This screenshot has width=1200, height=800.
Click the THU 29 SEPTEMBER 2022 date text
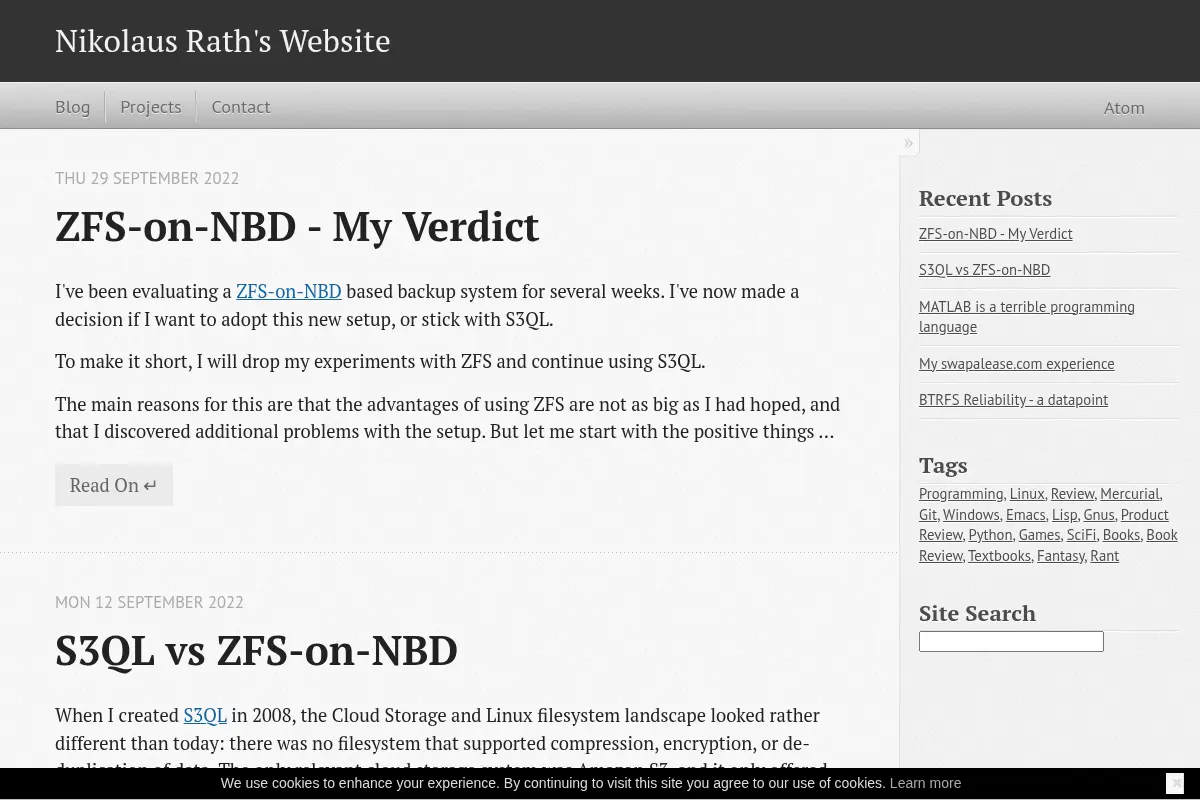coord(147,178)
